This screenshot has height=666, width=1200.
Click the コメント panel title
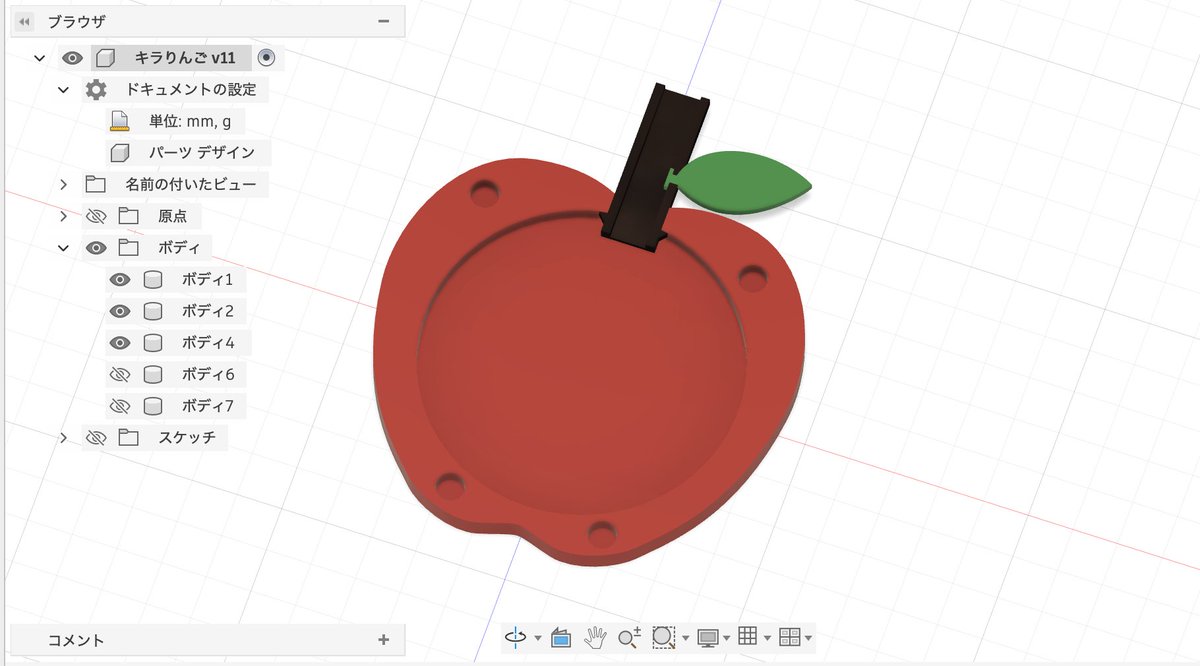click(76, 640)
